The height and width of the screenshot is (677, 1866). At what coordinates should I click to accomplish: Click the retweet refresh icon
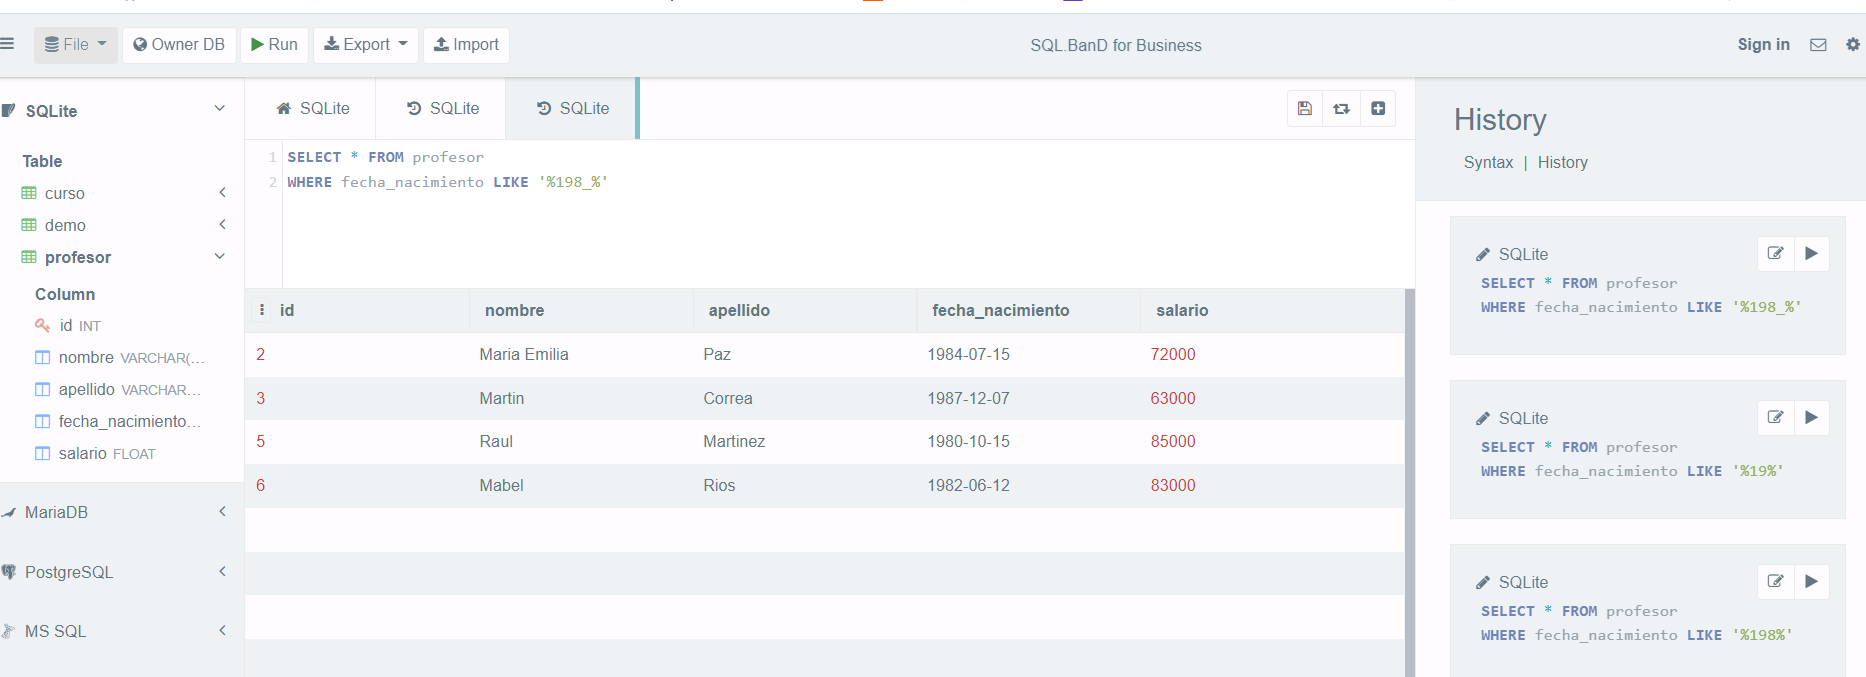[1341, 108]
